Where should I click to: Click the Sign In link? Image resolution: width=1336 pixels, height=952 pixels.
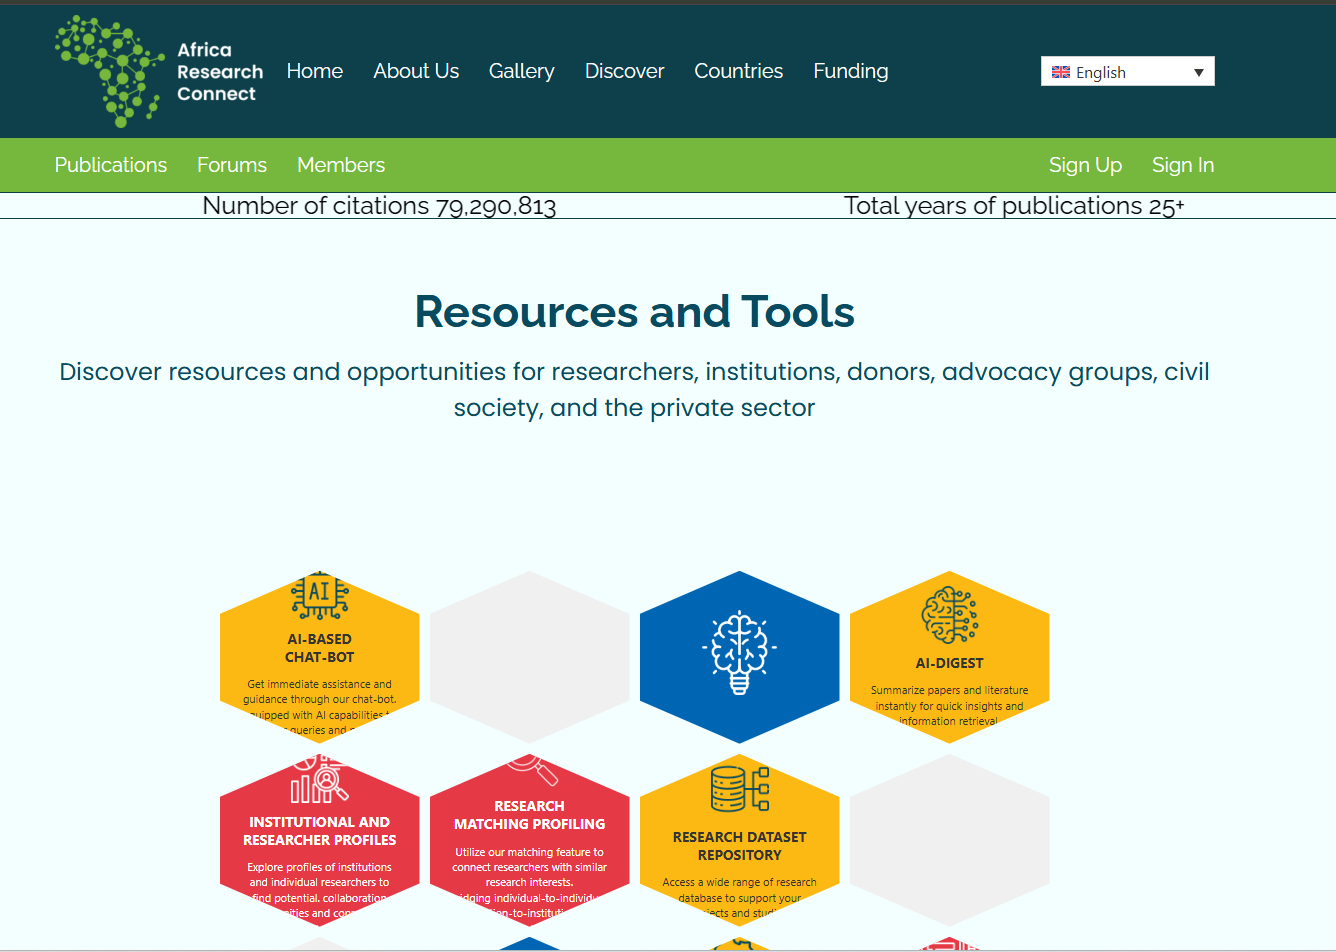[x=1182, y=165]
